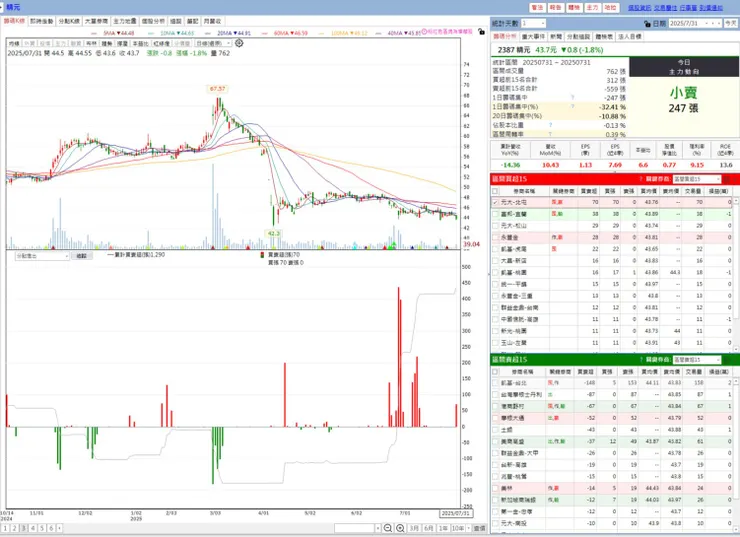Expand the page number overflow arrow after 6
The height and width of the screenshot is (537, 740).
pyautogui.click(x=59, y=529)
